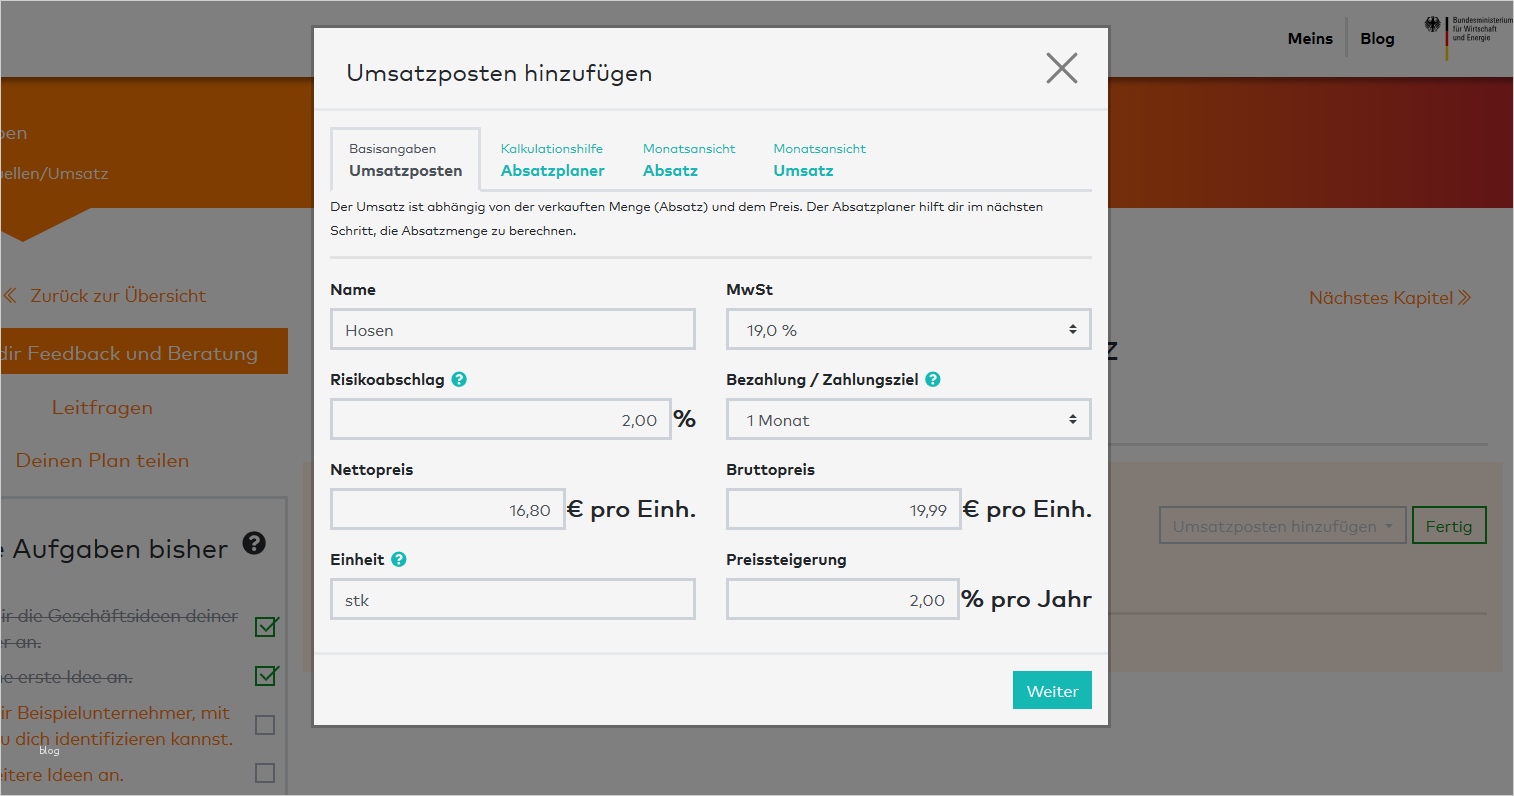This screenshot has width=1514, height=796.
Task: Open the Einheit help icon
Action: click(398, 559)
